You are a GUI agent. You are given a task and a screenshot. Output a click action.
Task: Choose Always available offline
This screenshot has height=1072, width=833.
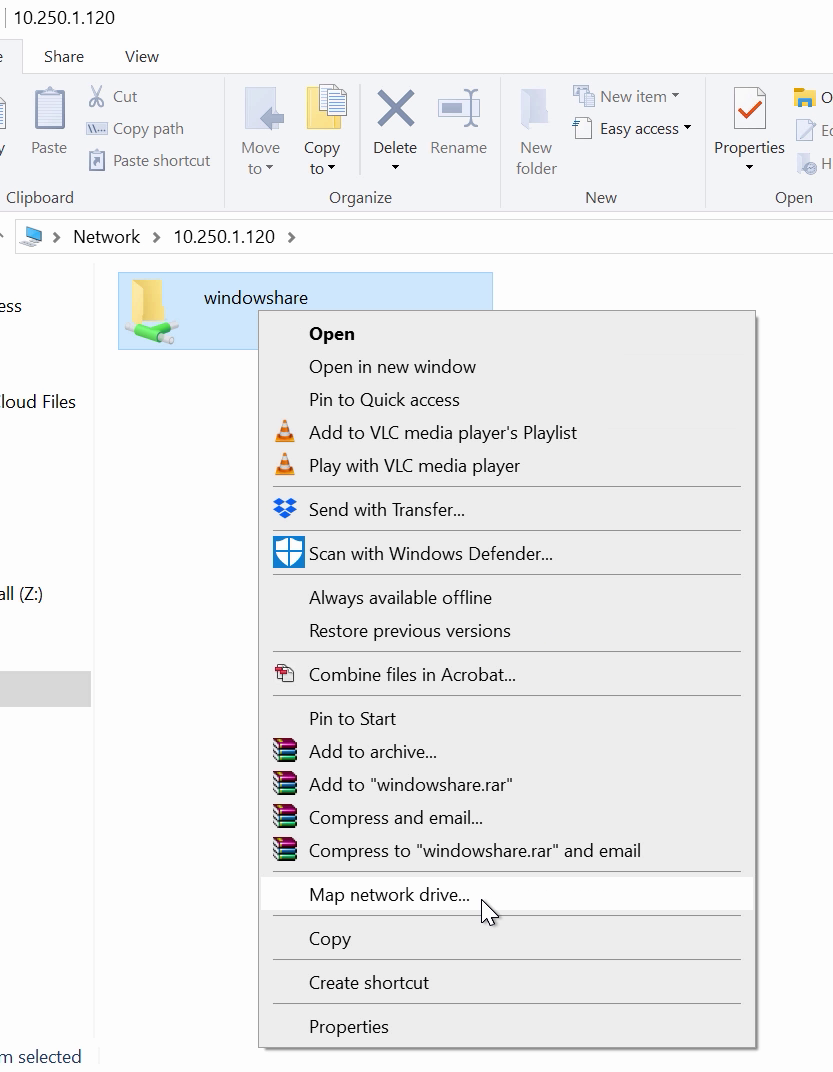tap(507, 598)
